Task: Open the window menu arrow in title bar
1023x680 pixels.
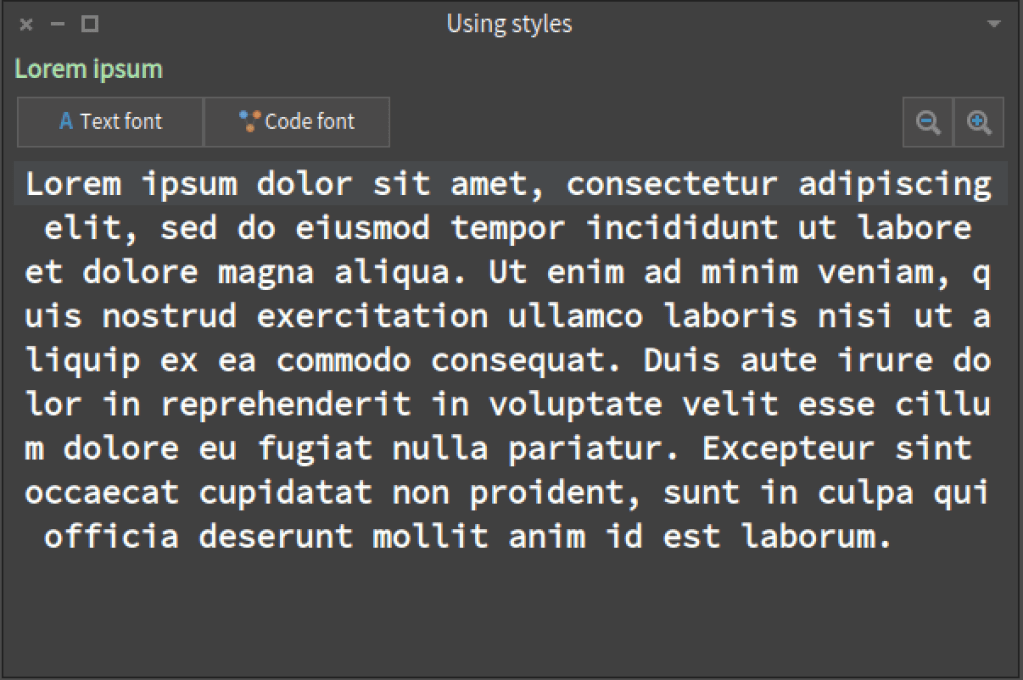Action: (993, 24)
